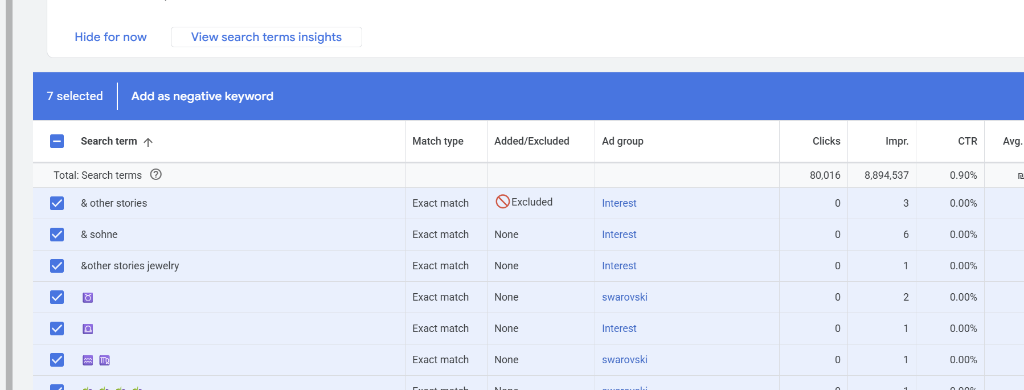Click total impressions value 8,894,537
1024x390 pixels.
coord(886,175)
